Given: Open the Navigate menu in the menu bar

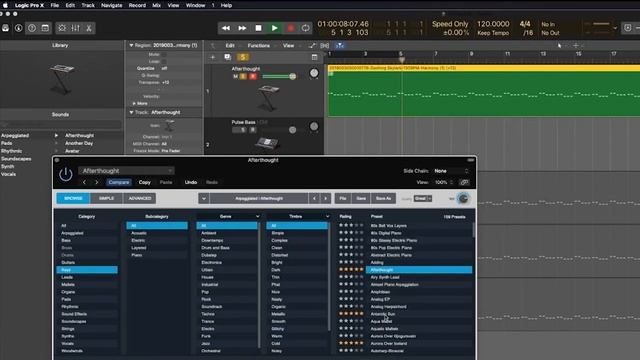Looking at the screenshot, I should tap(111, 5).
